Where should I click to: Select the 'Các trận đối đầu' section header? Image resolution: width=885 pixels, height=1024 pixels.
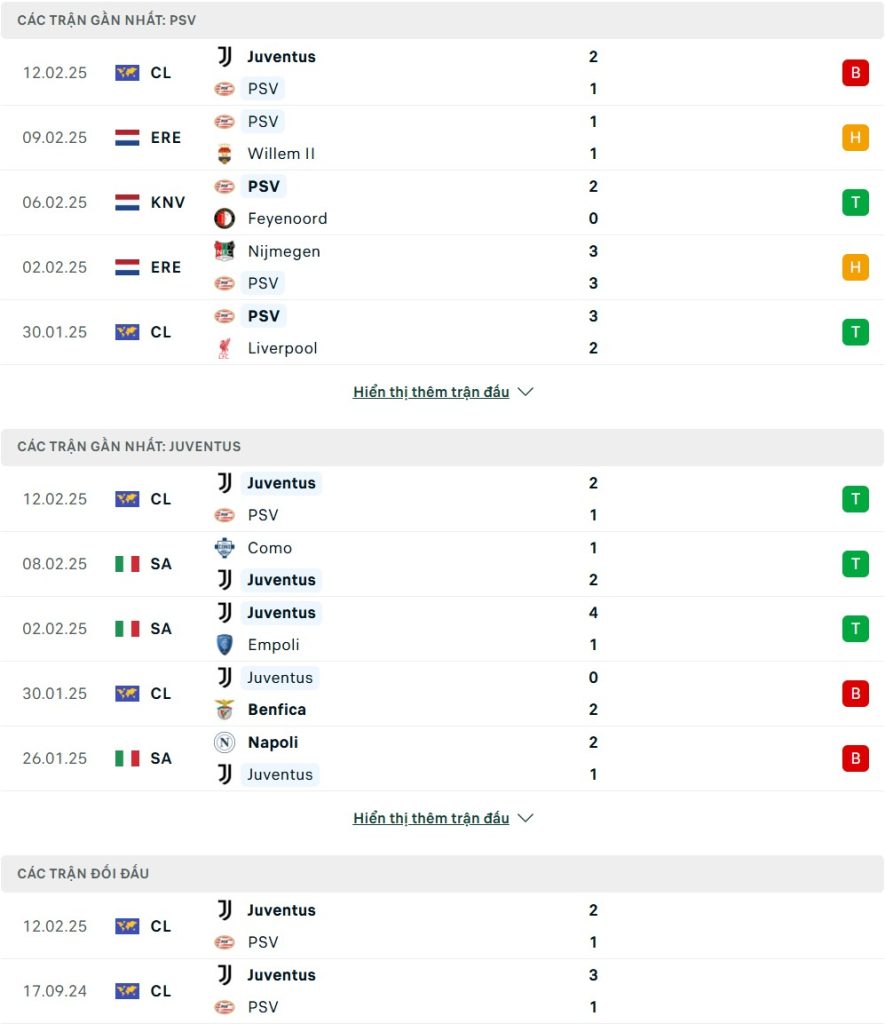pos(83,873)
